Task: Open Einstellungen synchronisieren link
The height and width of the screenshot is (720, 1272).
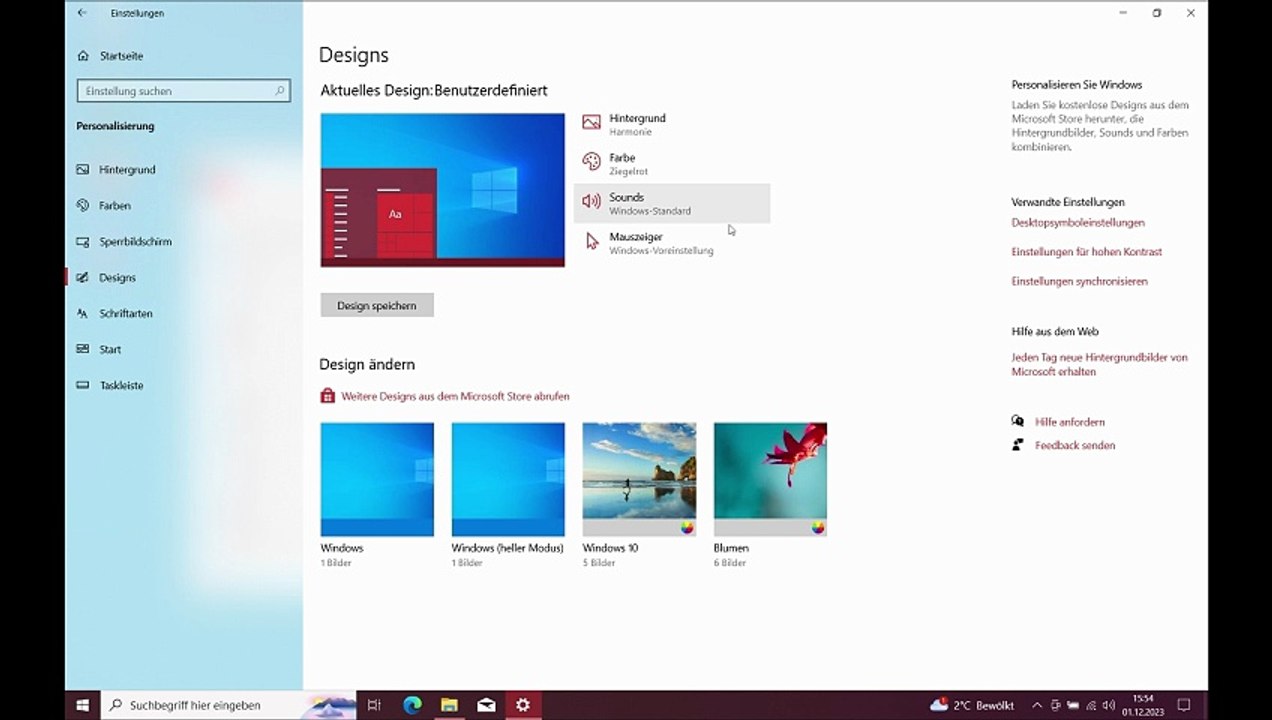Action: [x=1079, y=281]
